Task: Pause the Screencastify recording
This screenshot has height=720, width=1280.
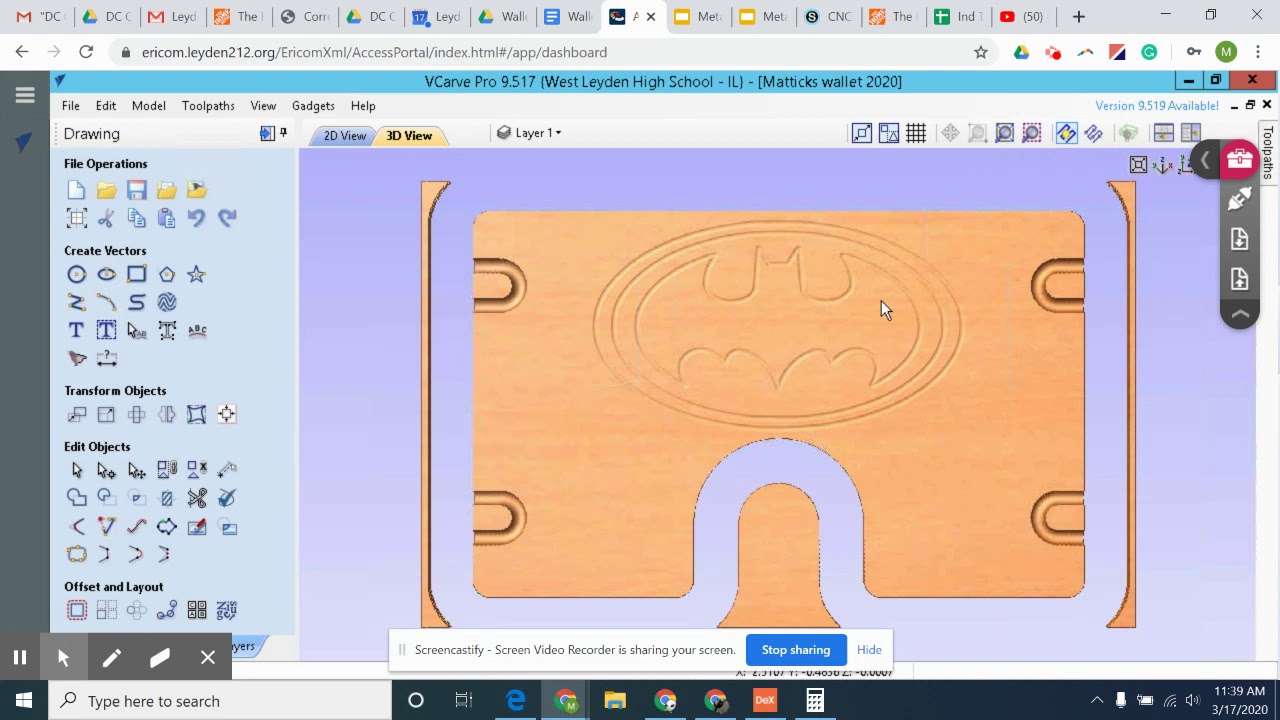Action: (x=19, y=658)
